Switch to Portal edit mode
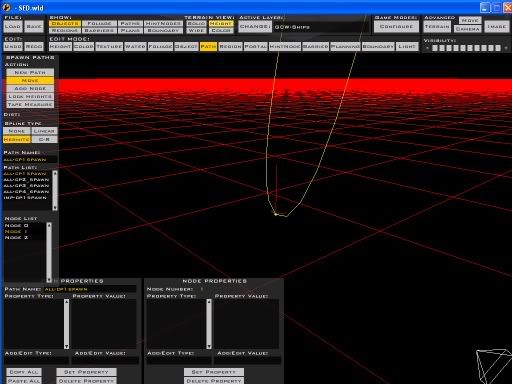This screenshot has width=512, height=384. click(x=256, y=46)
